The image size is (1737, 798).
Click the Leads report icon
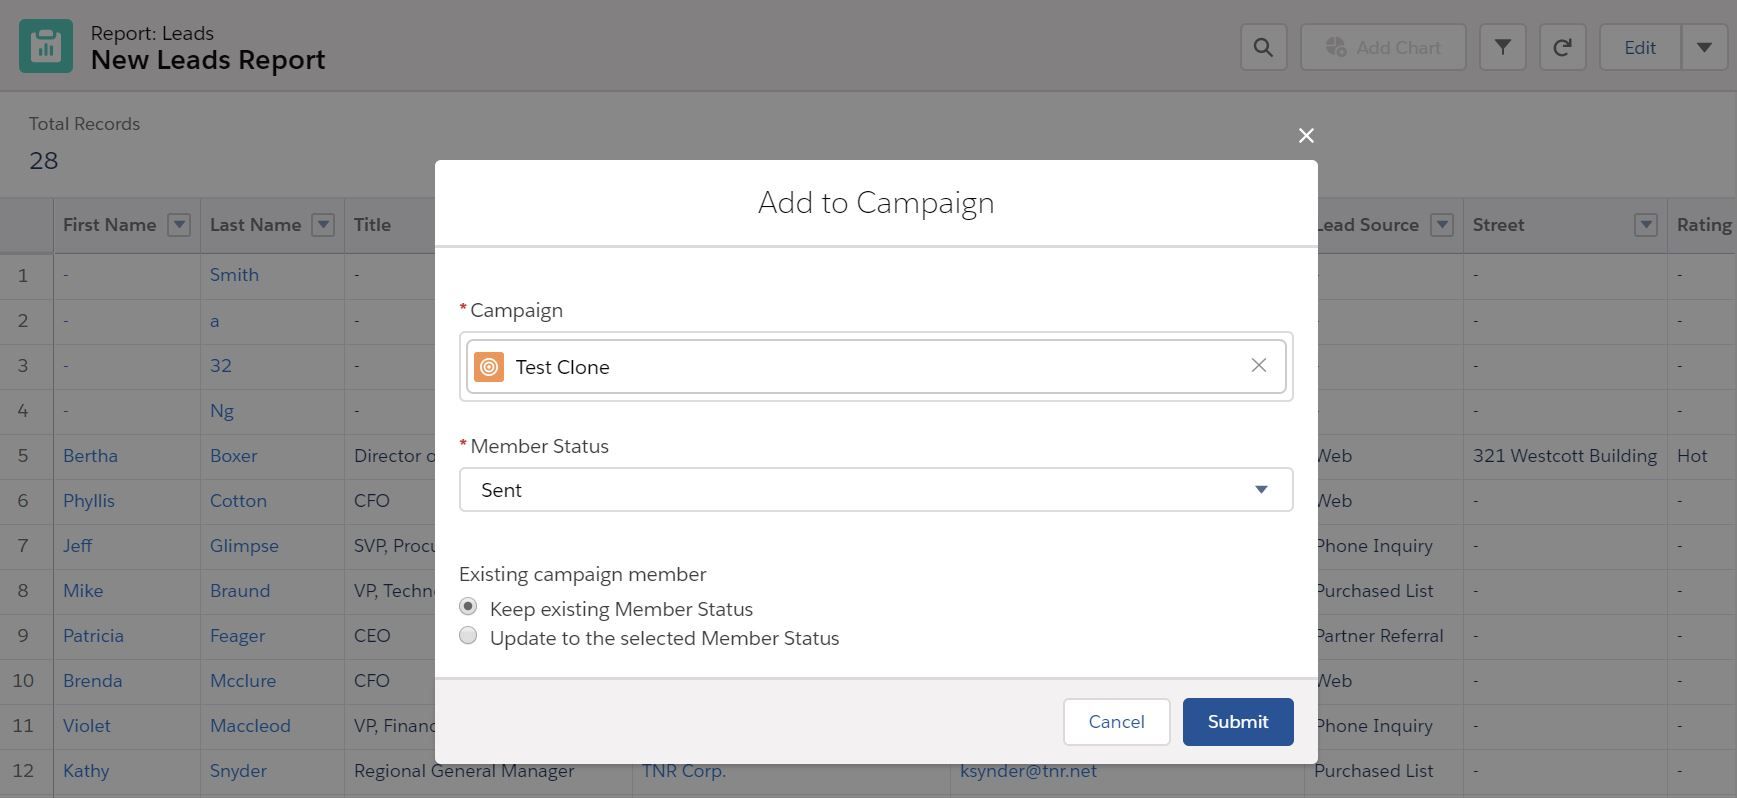pos(46,46)
